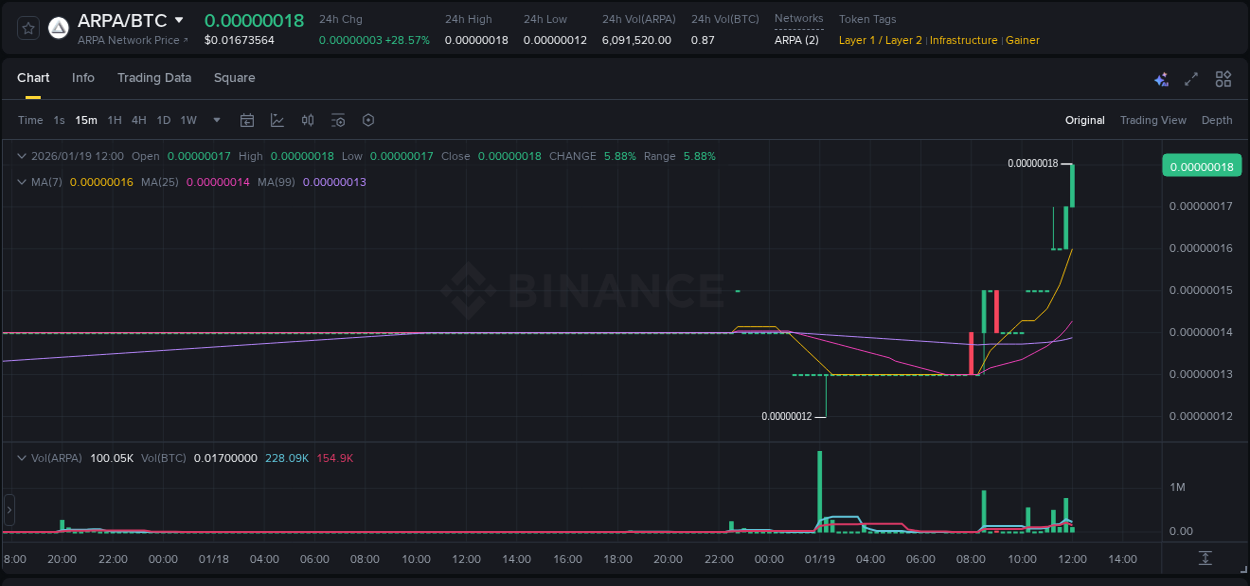Open the Gainer token tag link
Viewport: 1250px width, 586px height.
pos(1022,40)
